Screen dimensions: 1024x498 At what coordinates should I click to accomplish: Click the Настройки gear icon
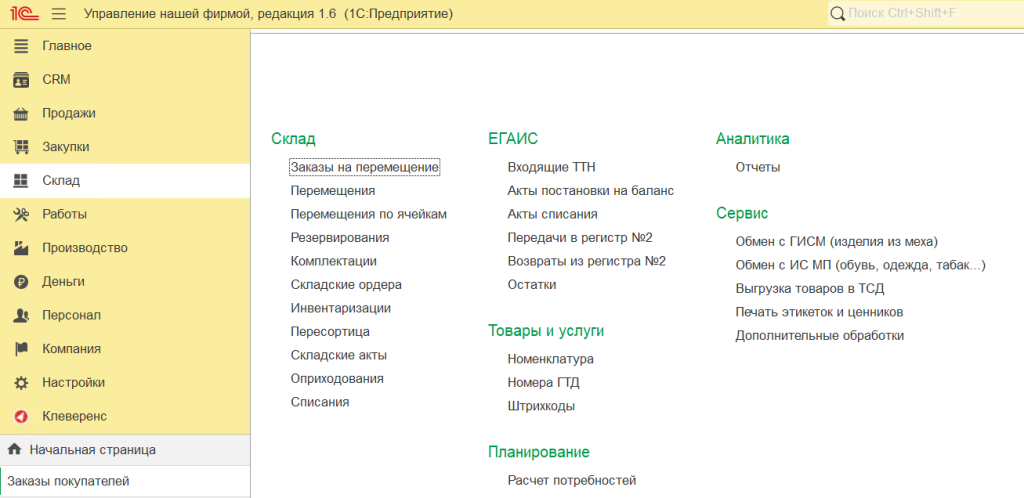pos(22,382)
